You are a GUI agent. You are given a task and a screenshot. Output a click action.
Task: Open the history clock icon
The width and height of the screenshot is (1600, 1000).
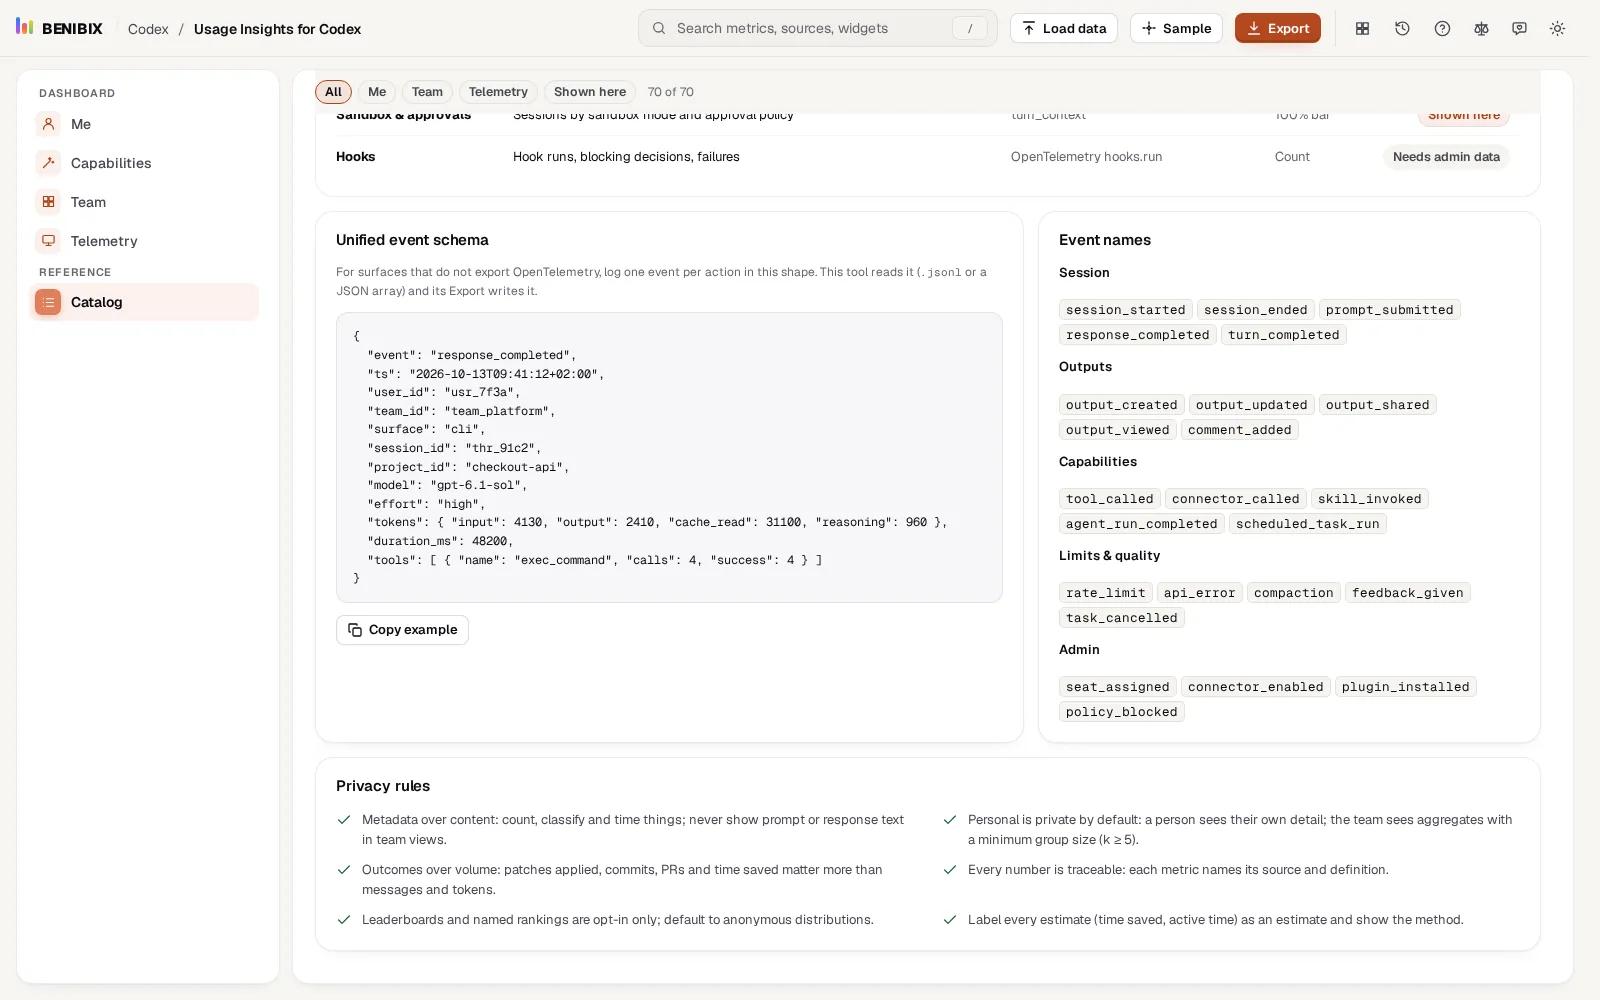click(x=1402, y=29)
